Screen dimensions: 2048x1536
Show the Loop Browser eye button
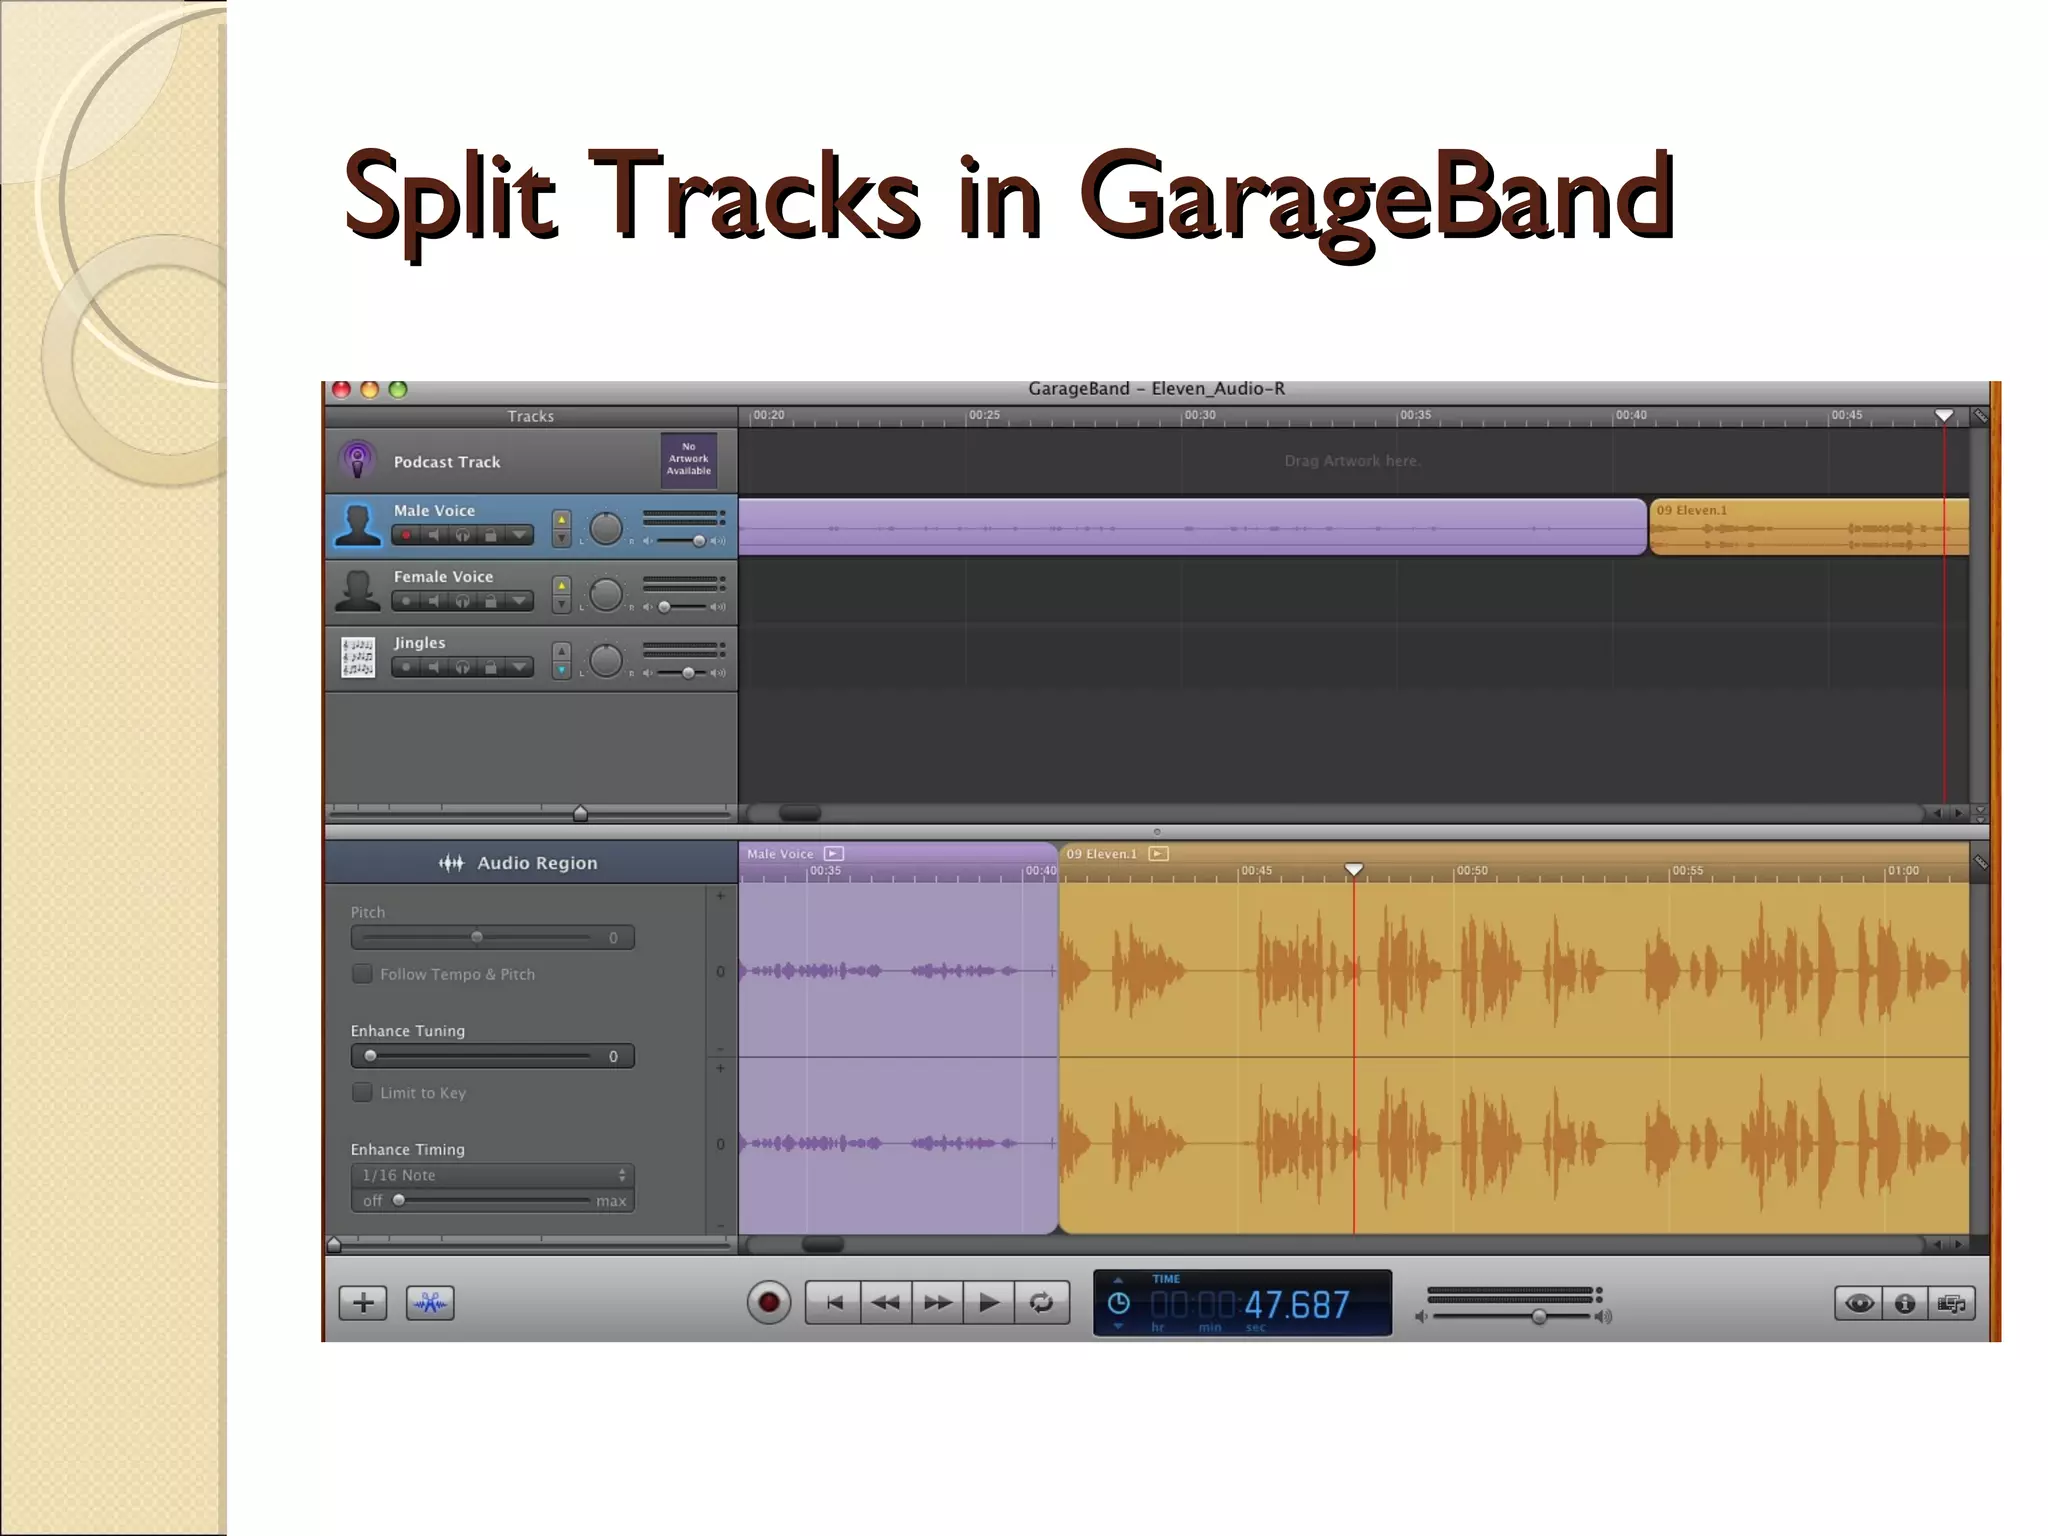(x=1859, y=1303)
